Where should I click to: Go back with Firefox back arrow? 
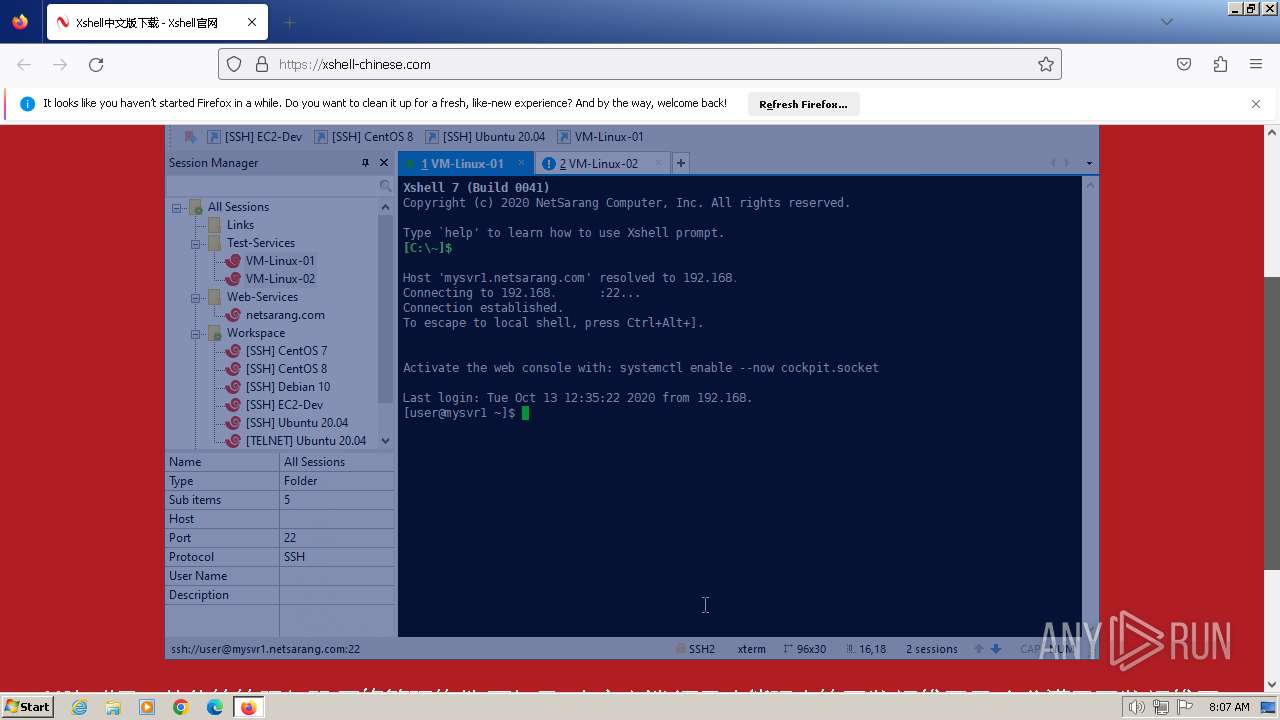(x=24, y=64)
